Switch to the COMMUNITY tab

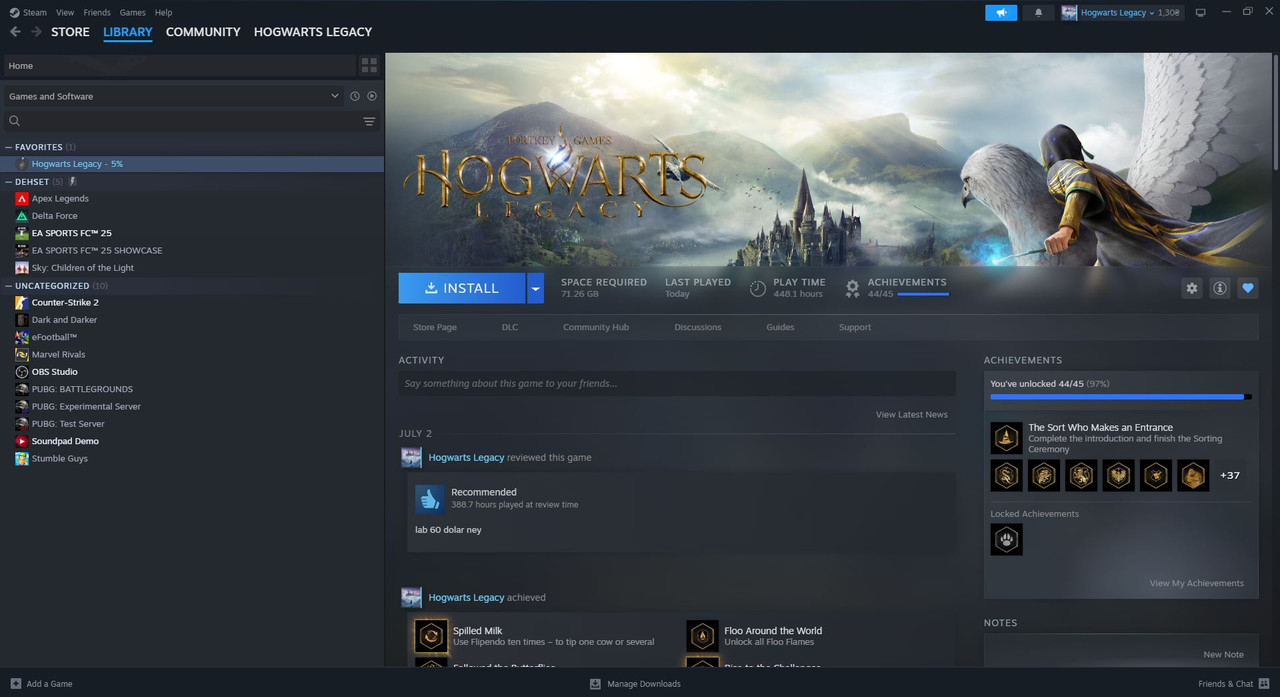pos(203,32)
